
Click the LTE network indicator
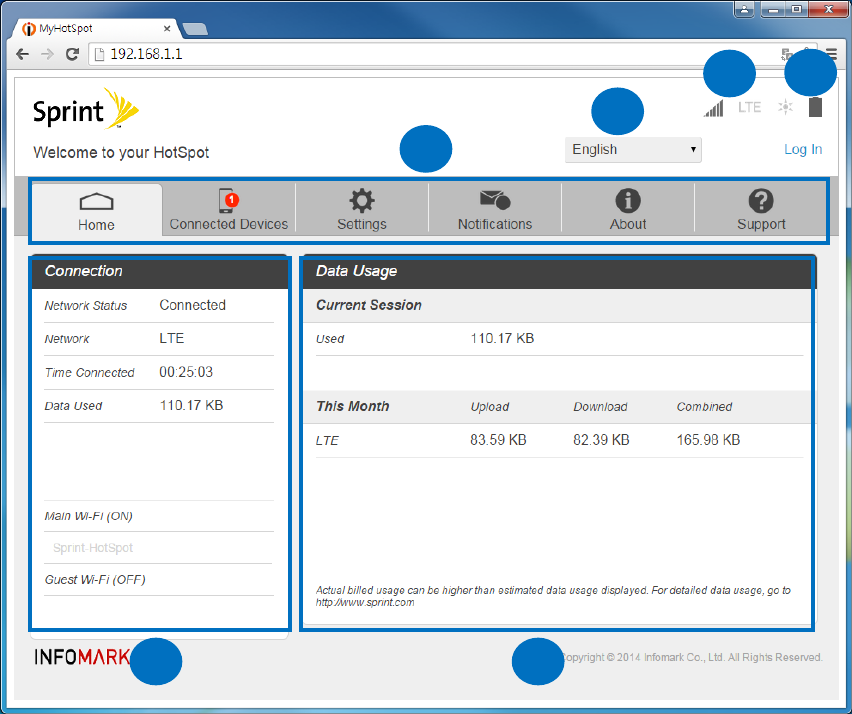tap(749, 108)
